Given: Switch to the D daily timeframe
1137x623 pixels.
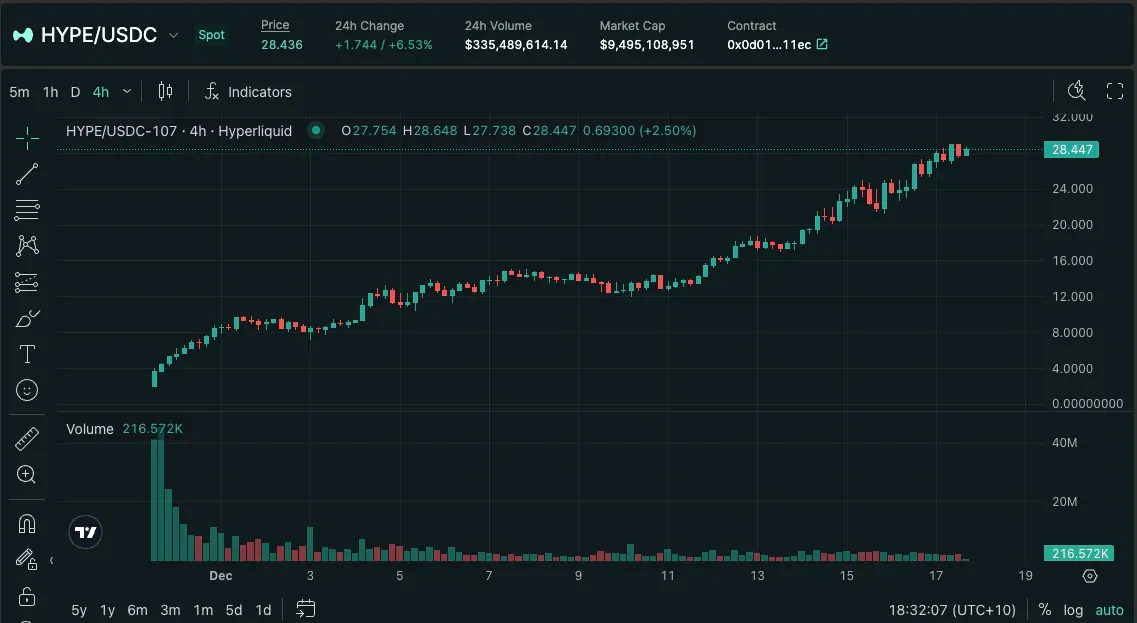Looking at the screenshot, I should [75, 92].
